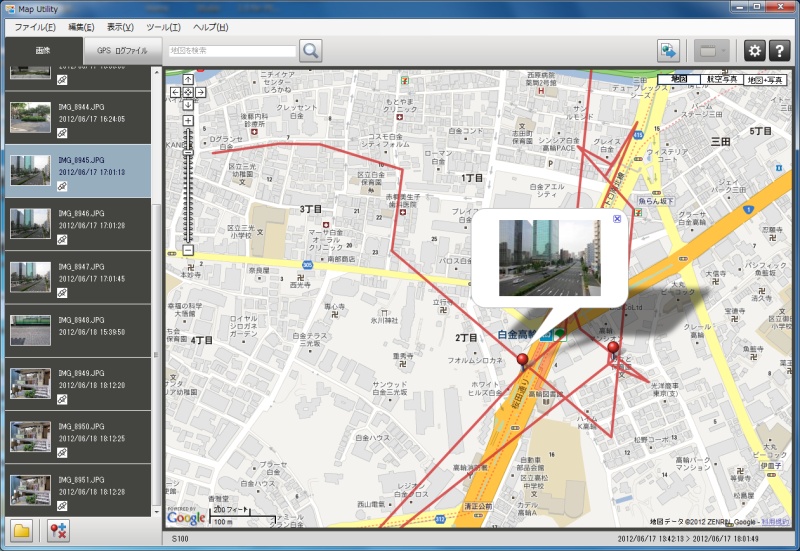800x551 pixels.
Task: Click the map zoom slider handle
Action: point(188,152)
